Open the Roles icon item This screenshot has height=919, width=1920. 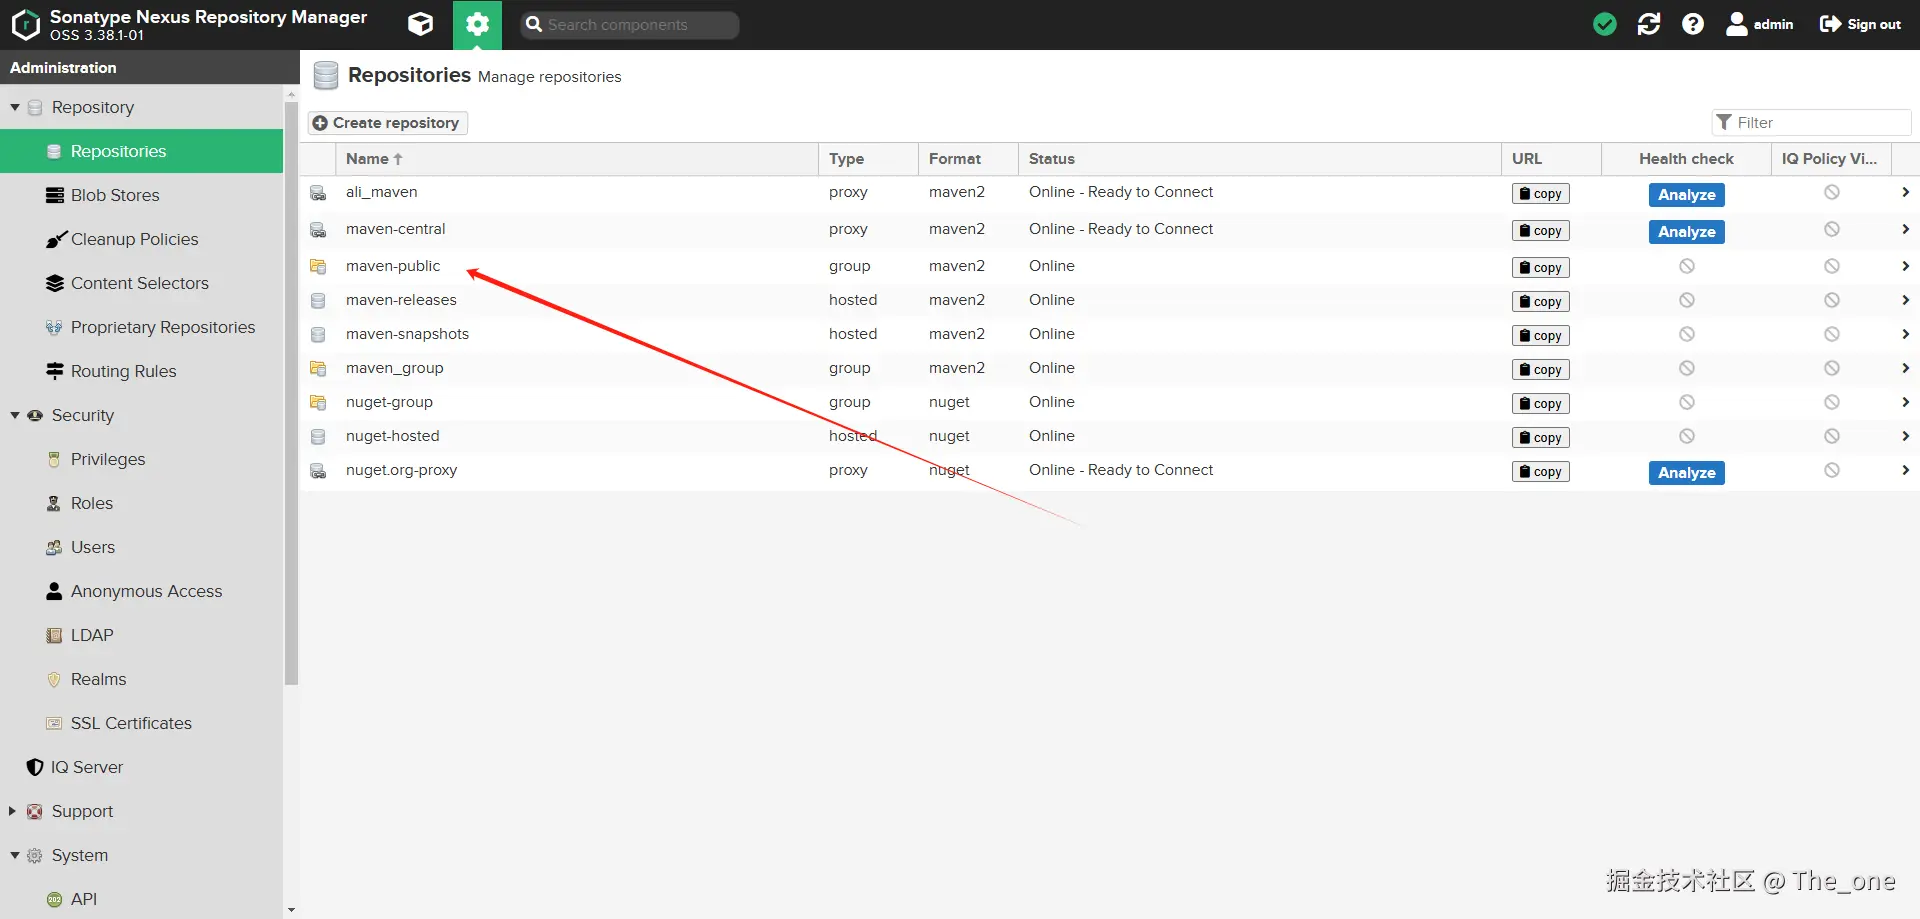(54, 503)
